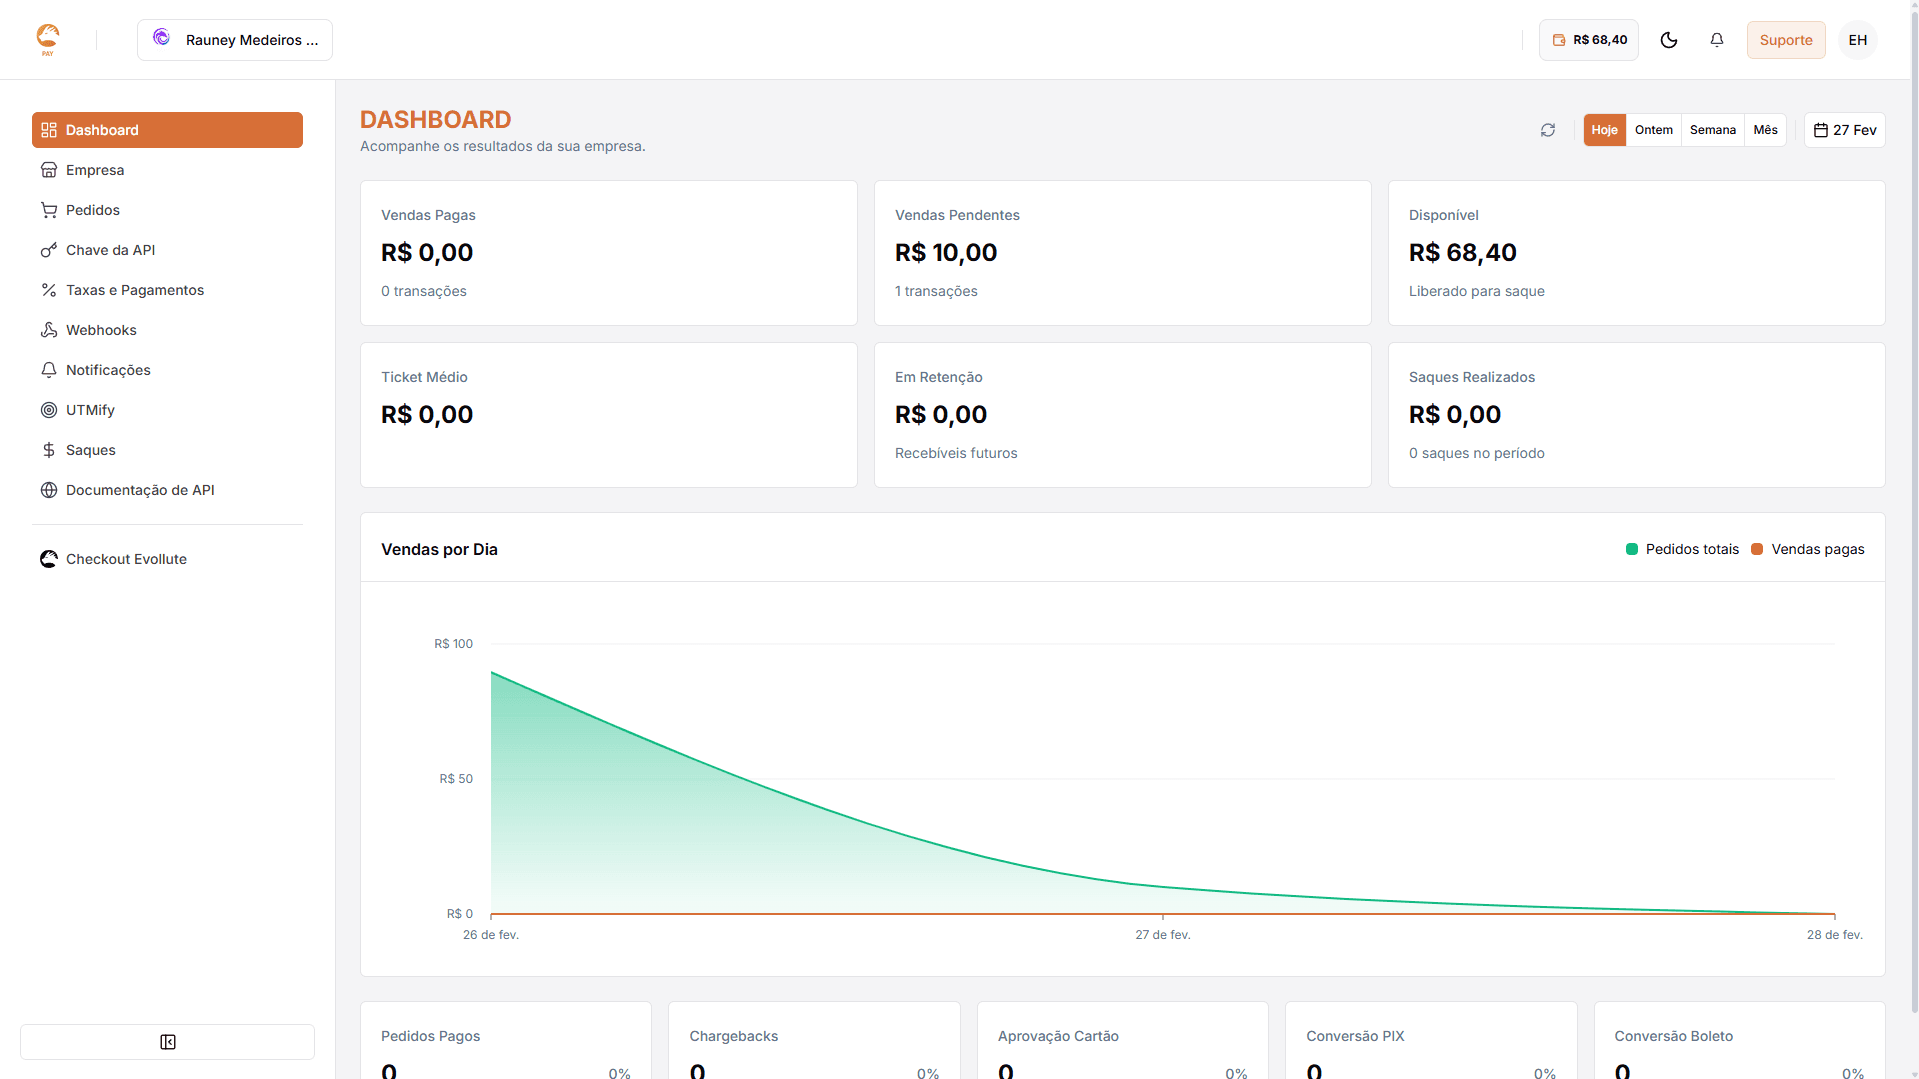Click the Suporte button
1919x1079 pixels.
point(1785,40)
